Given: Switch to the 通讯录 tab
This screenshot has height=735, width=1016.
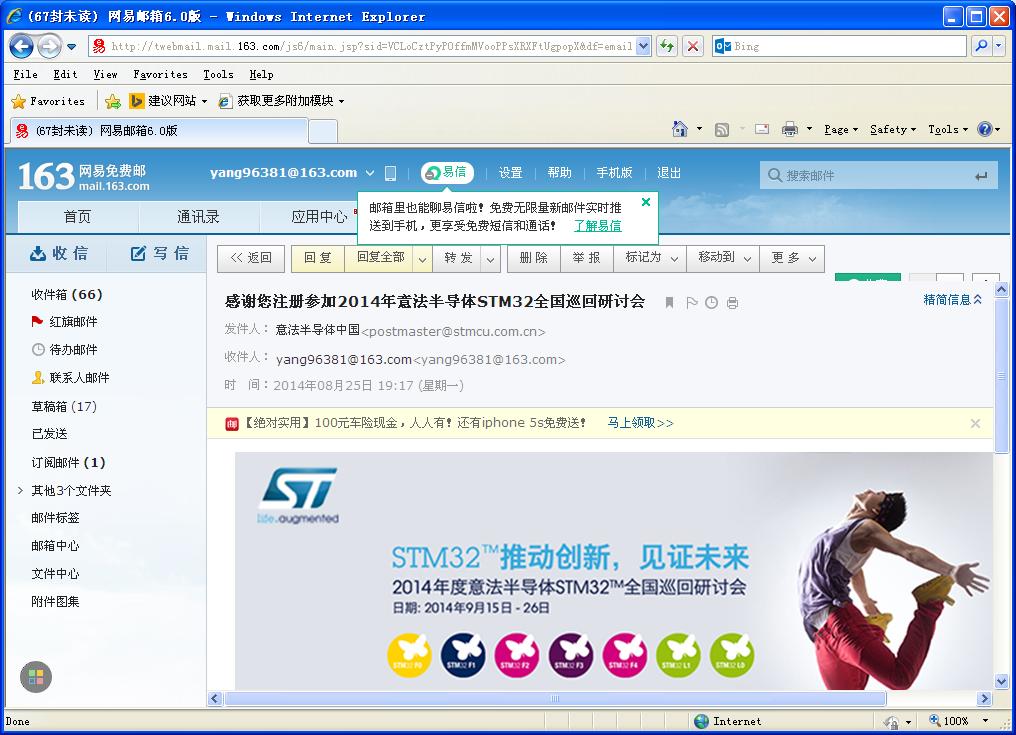Looking at the screenshot, I should [198, 216].
